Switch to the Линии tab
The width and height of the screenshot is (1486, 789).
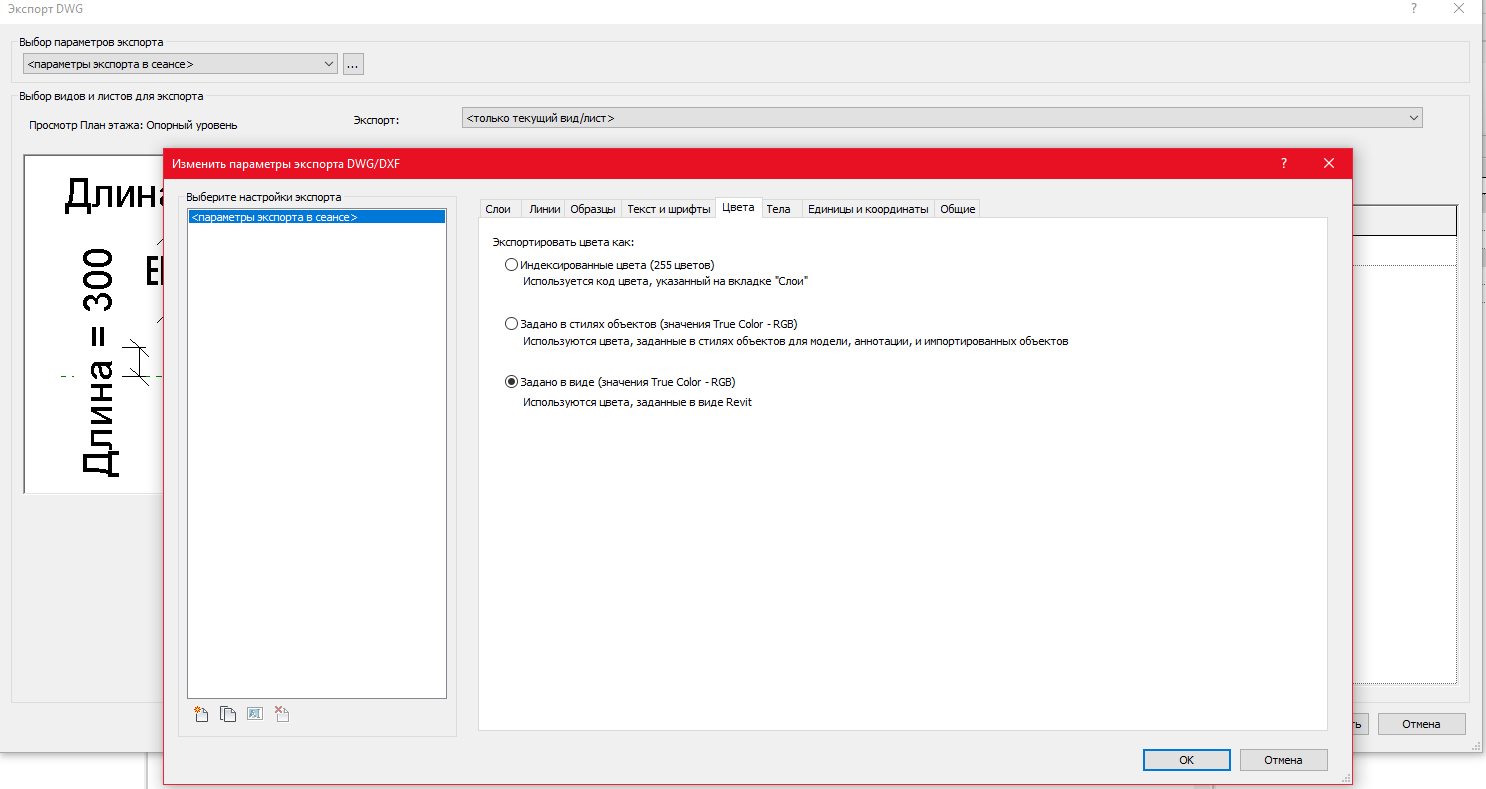[x=545, y=209]
